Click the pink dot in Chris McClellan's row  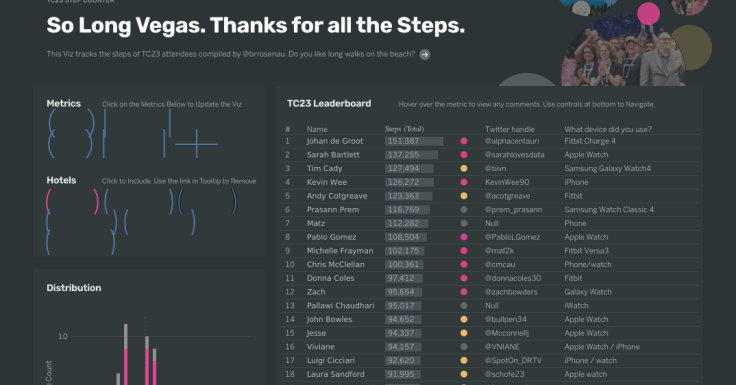[464, 264]
